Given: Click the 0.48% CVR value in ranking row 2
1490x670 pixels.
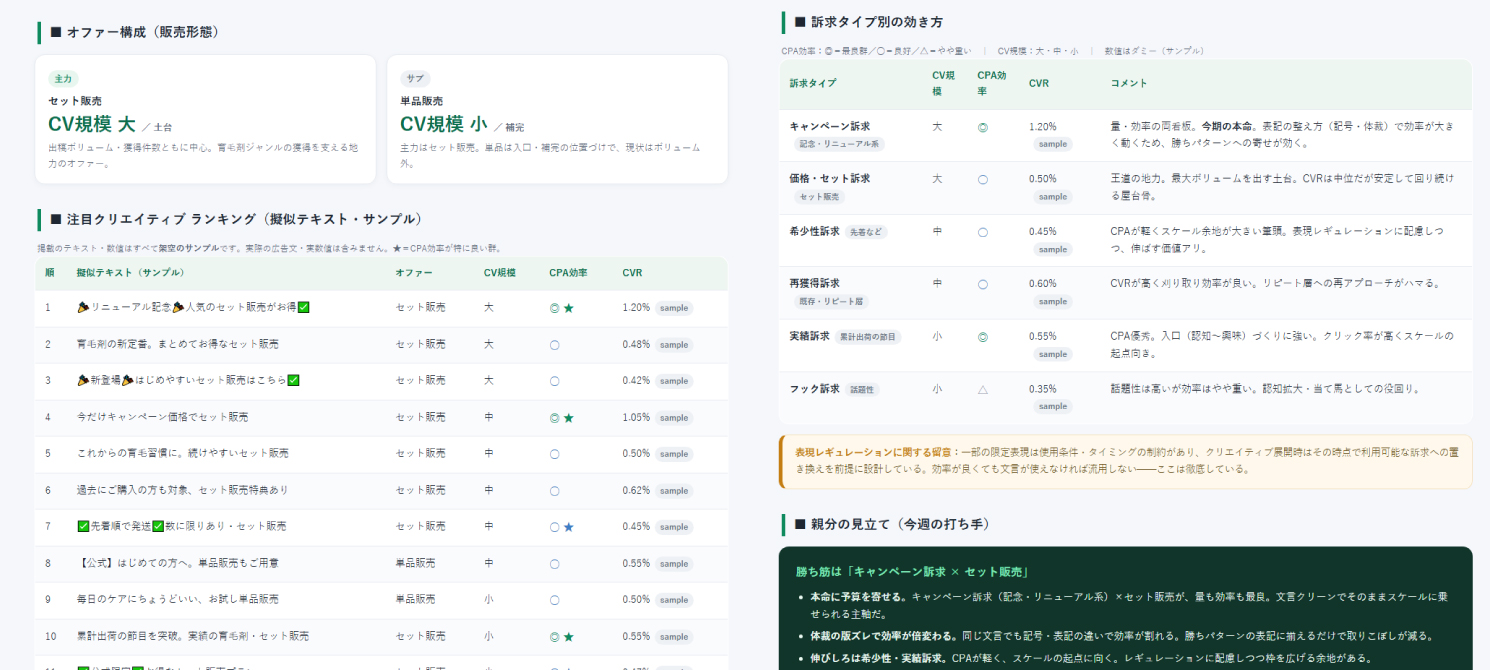Looking at the screenshot, I should 636,345.
